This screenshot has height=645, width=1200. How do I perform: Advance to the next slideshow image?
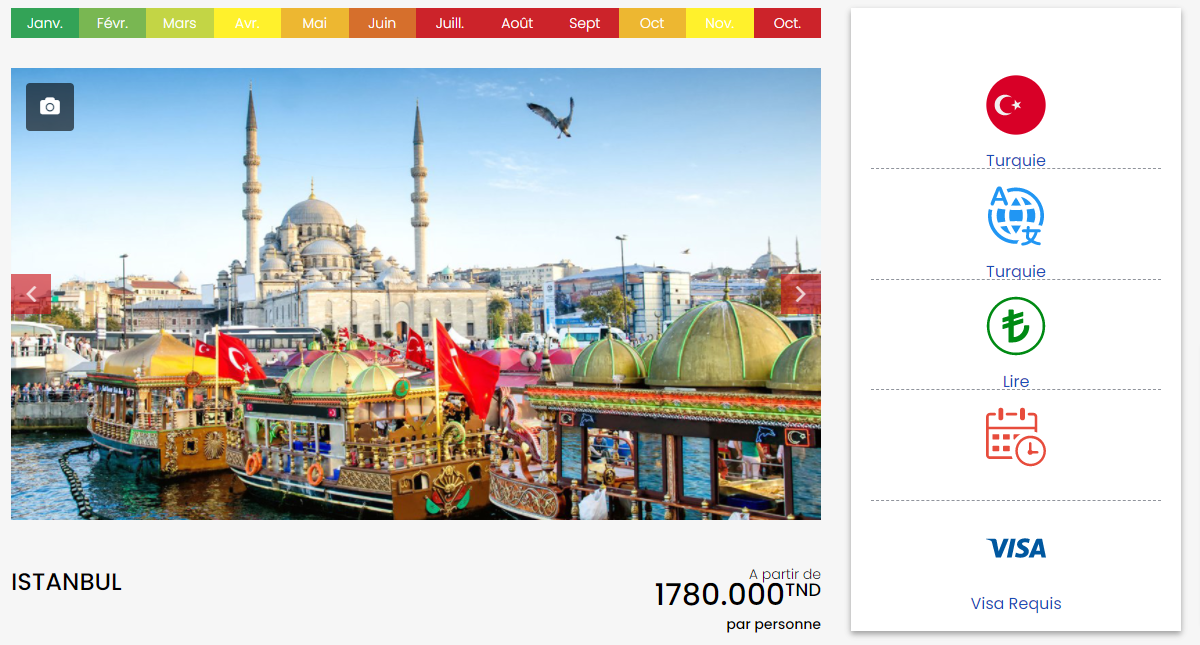click(x=801, y=294)
